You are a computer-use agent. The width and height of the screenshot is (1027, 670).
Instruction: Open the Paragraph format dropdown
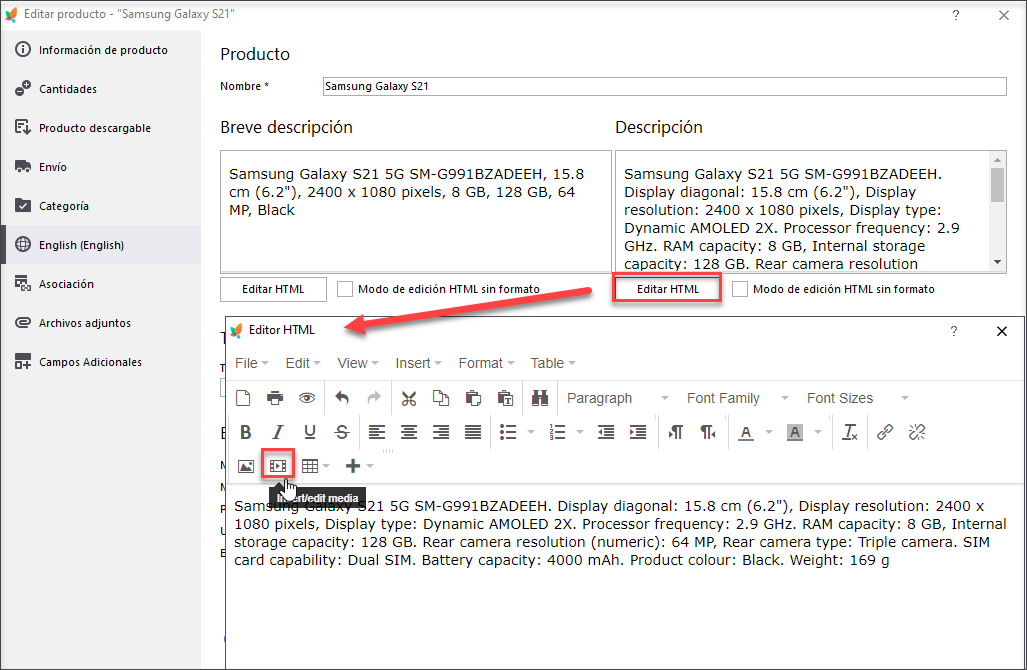617,398
